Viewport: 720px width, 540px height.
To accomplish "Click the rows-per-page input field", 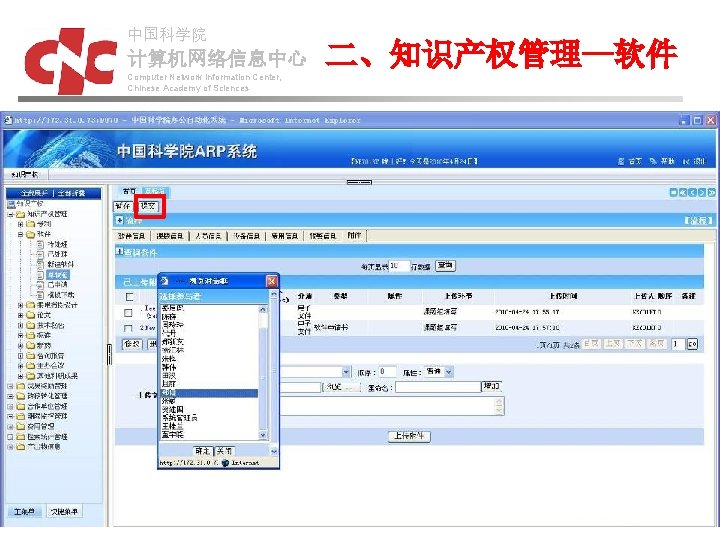I will [399, 266].
